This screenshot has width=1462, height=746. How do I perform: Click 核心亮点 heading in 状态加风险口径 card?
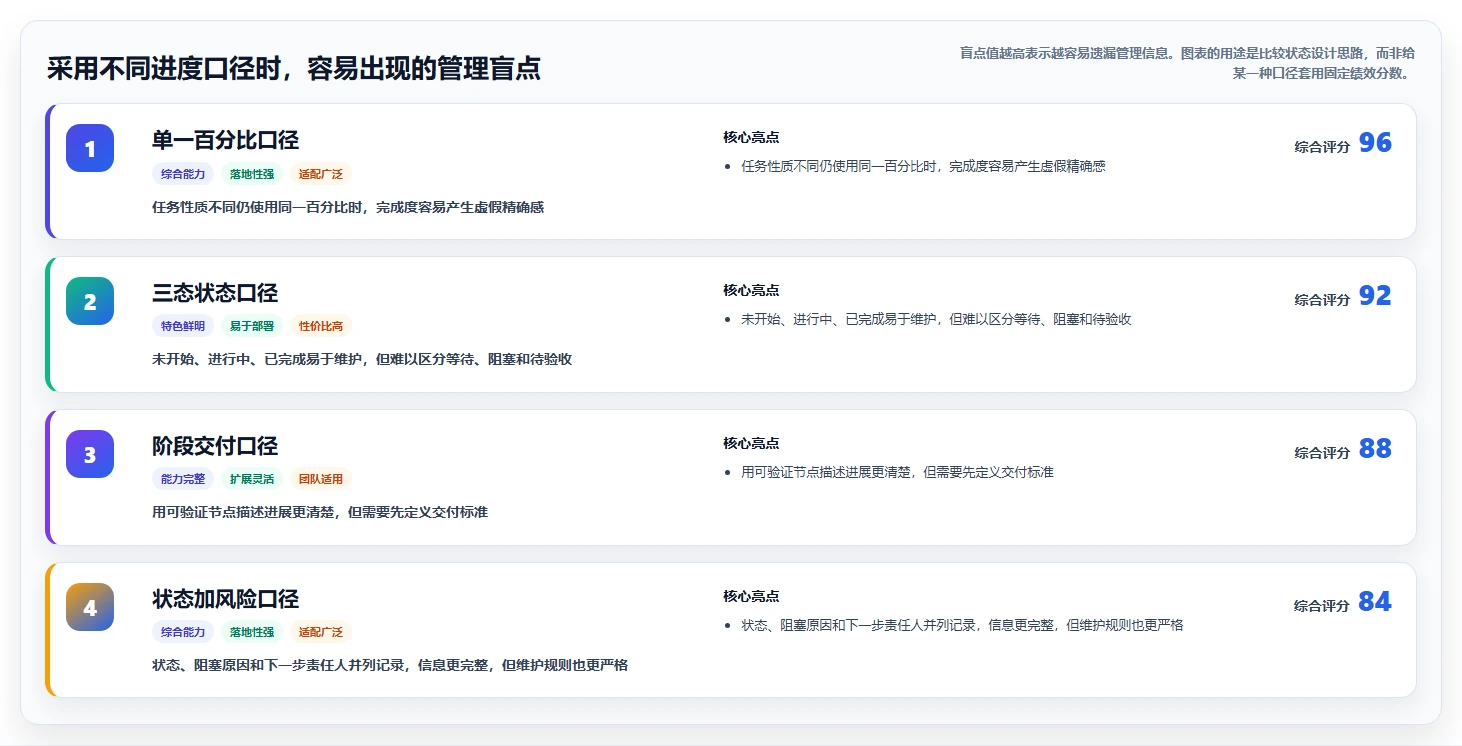(751, 596)
